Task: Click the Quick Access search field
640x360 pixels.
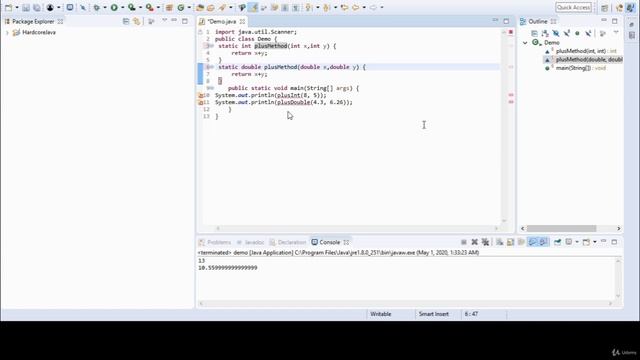Action: pos(573,7)
